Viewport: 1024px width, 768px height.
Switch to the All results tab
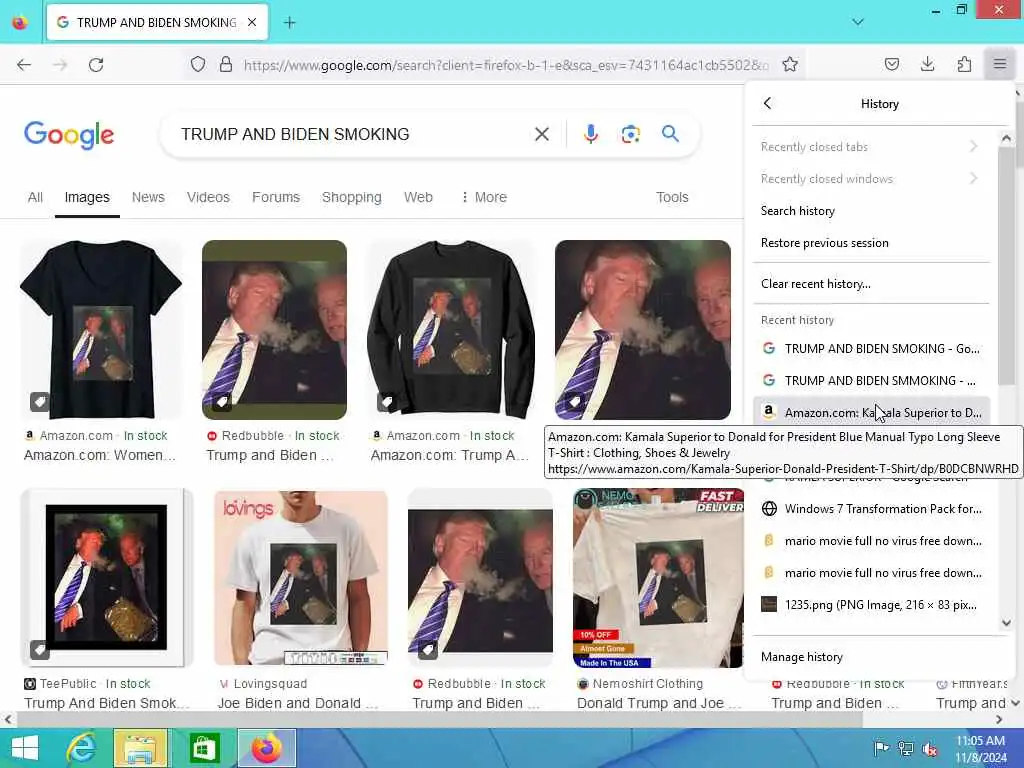click(x=35, y=197)
